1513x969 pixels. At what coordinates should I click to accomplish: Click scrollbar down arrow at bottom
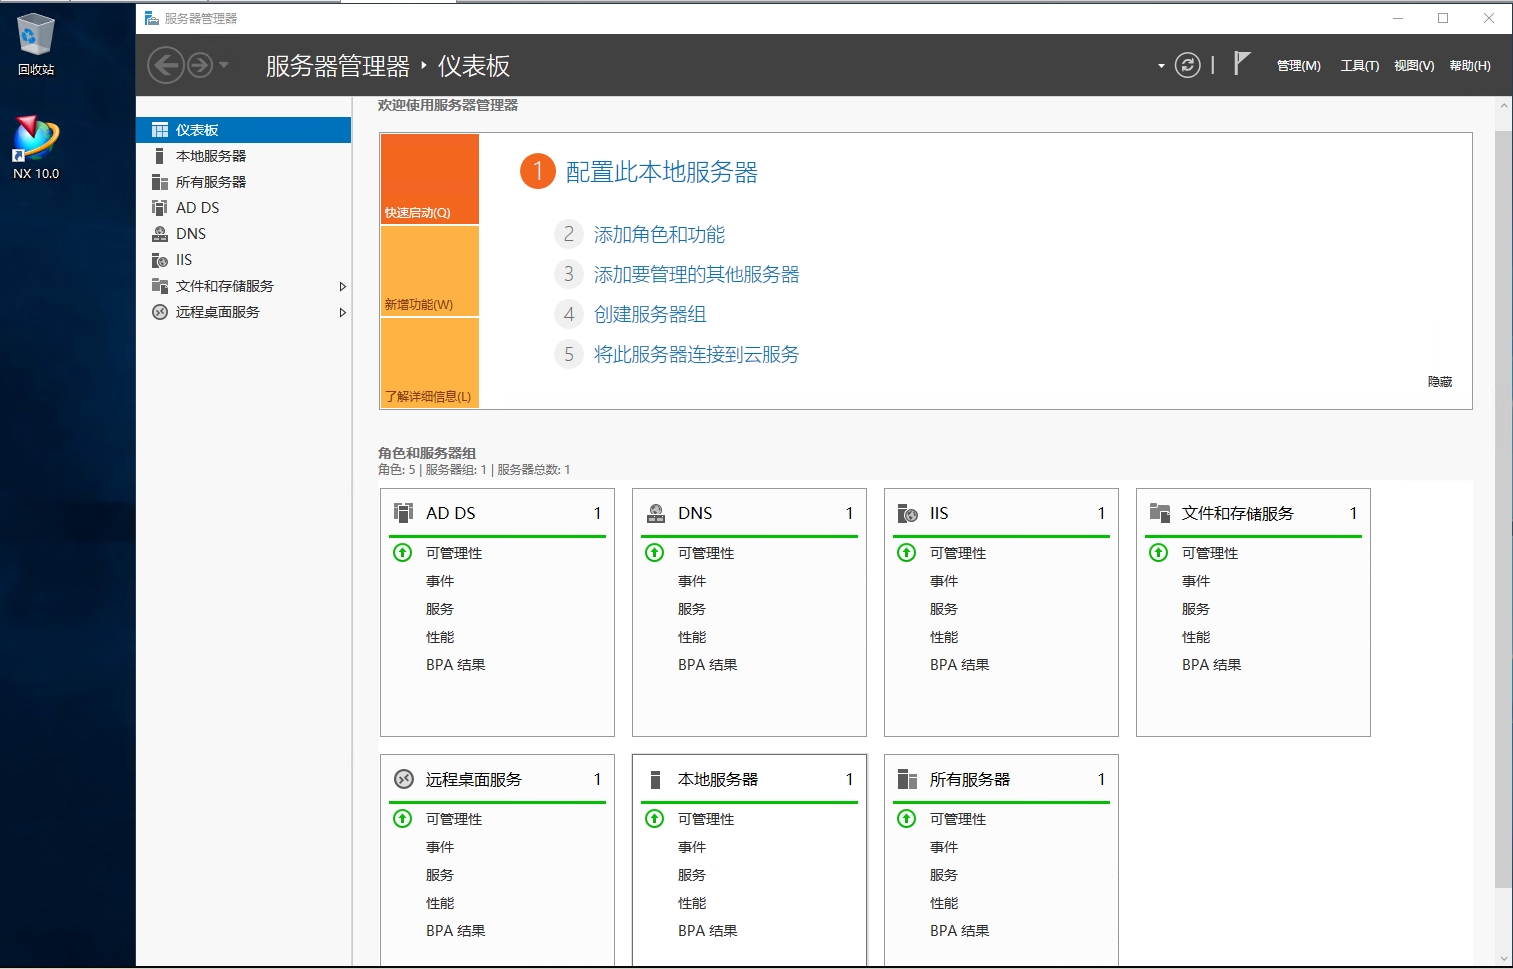click(1503, 959)
